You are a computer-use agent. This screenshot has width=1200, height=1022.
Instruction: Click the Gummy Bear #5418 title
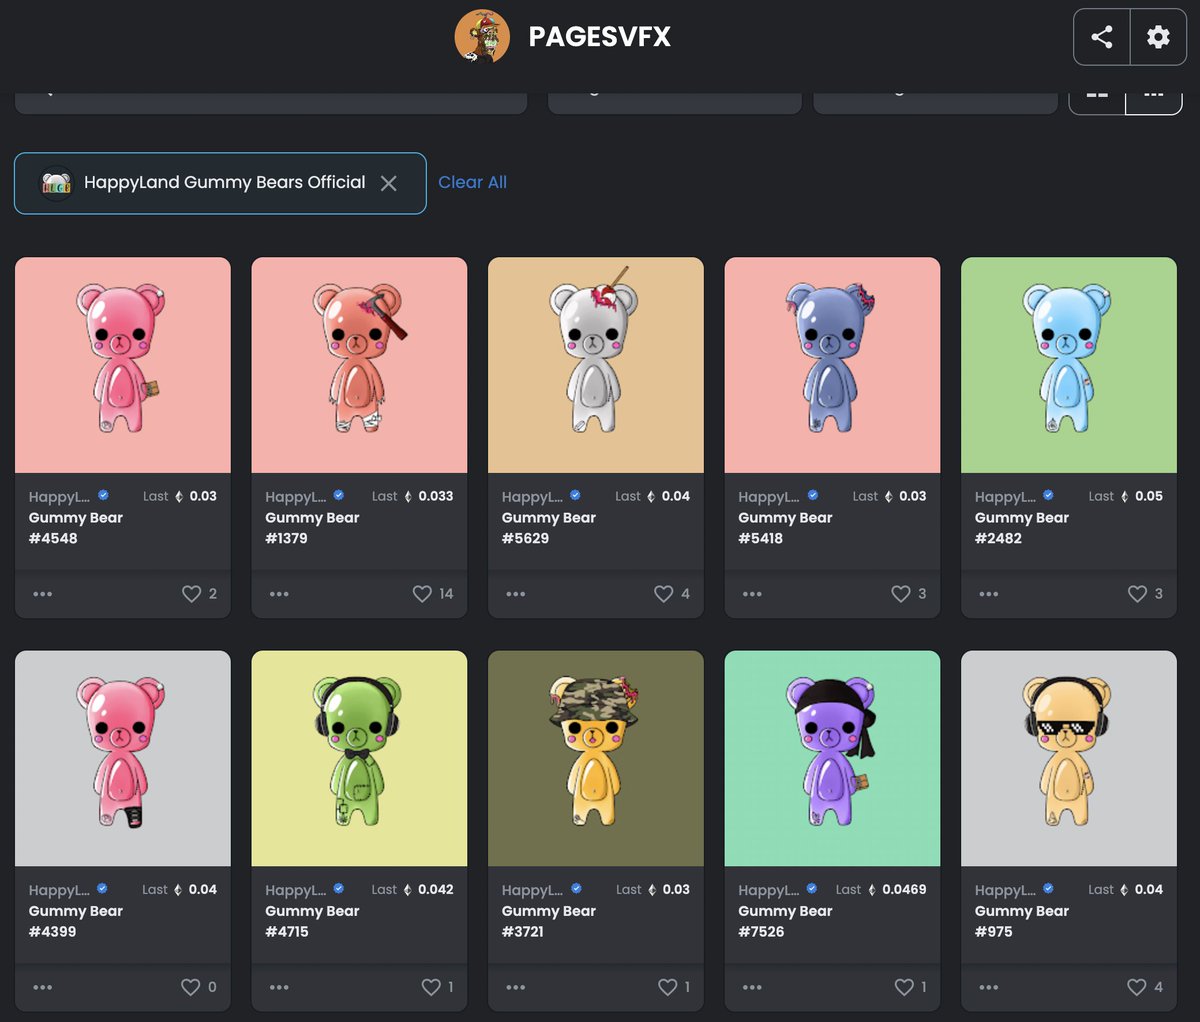785,528
